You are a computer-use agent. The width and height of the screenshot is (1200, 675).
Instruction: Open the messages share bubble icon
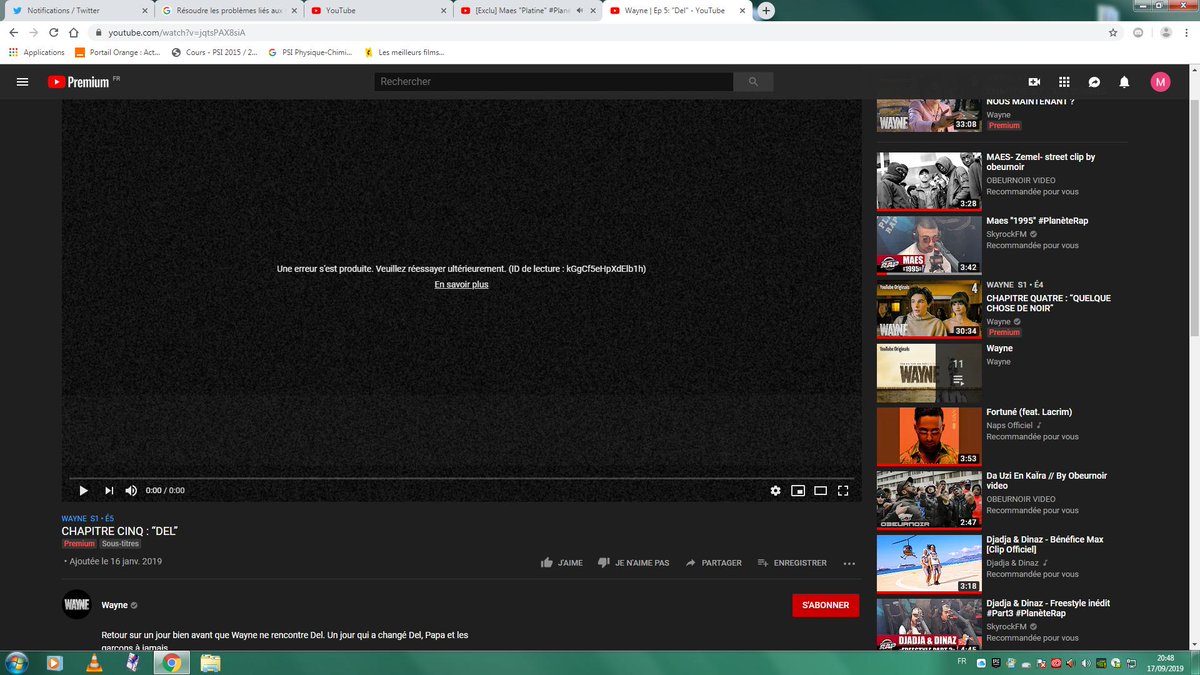[x=1094, y=82]
